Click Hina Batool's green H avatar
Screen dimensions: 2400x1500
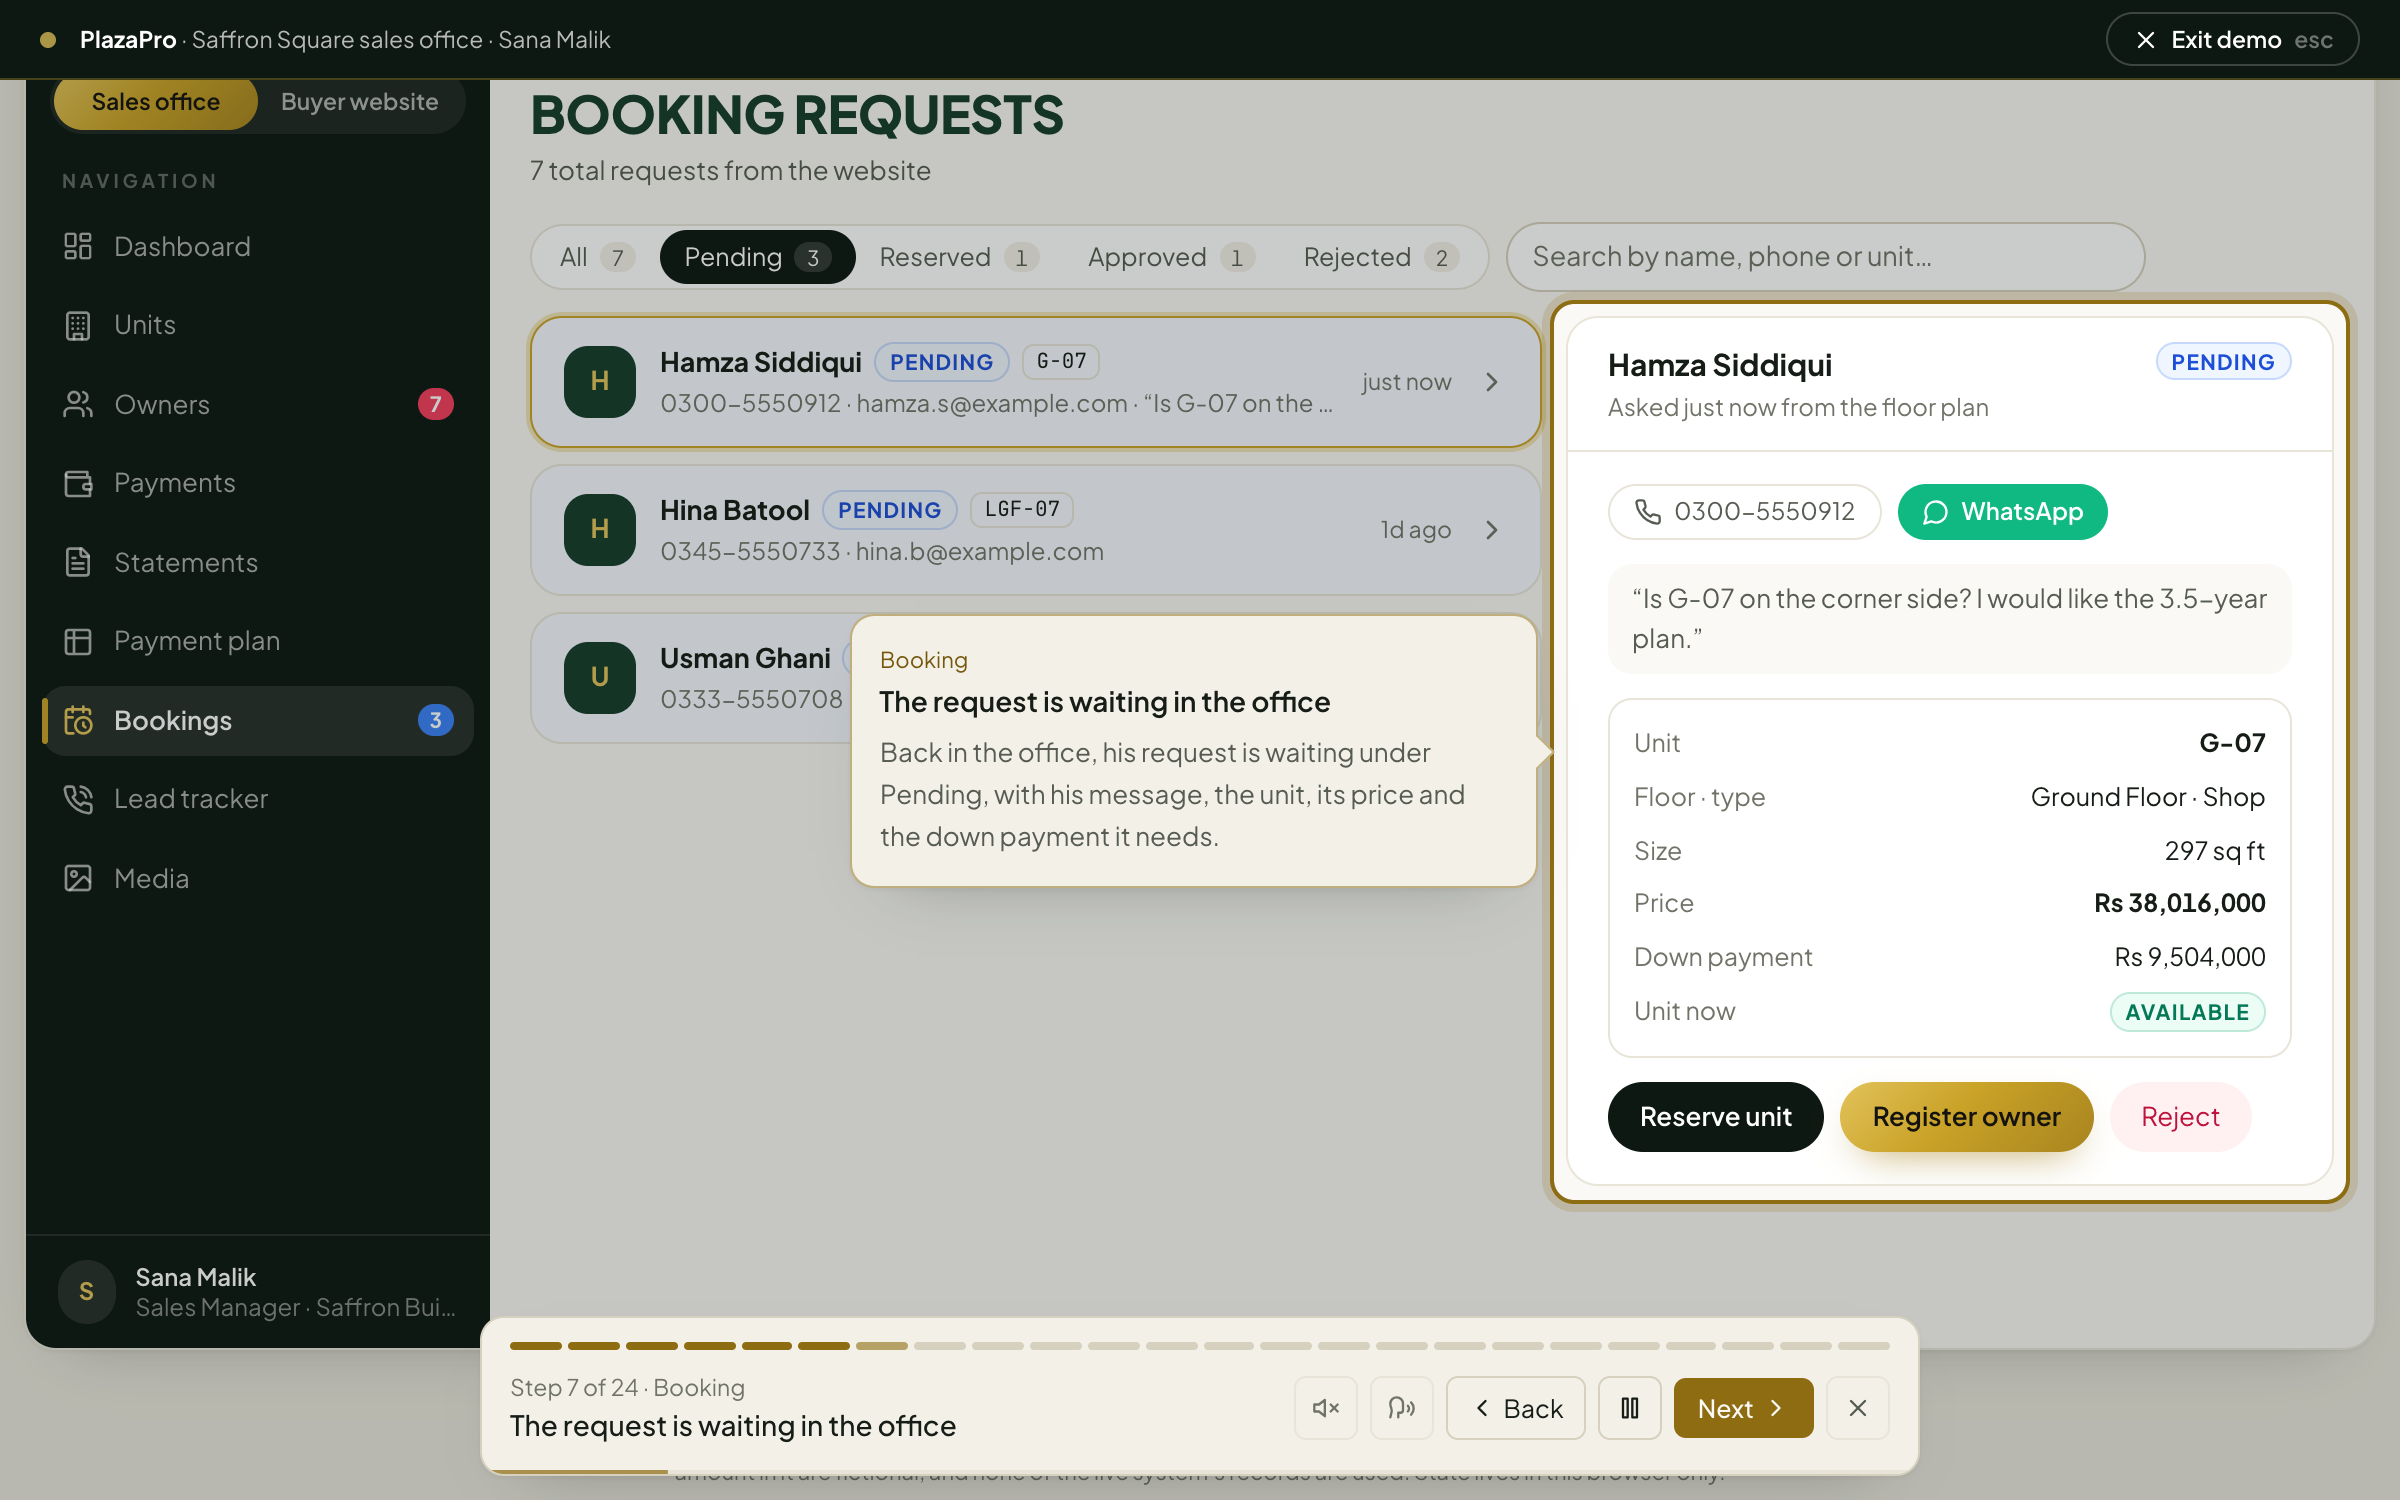point(600,529)
